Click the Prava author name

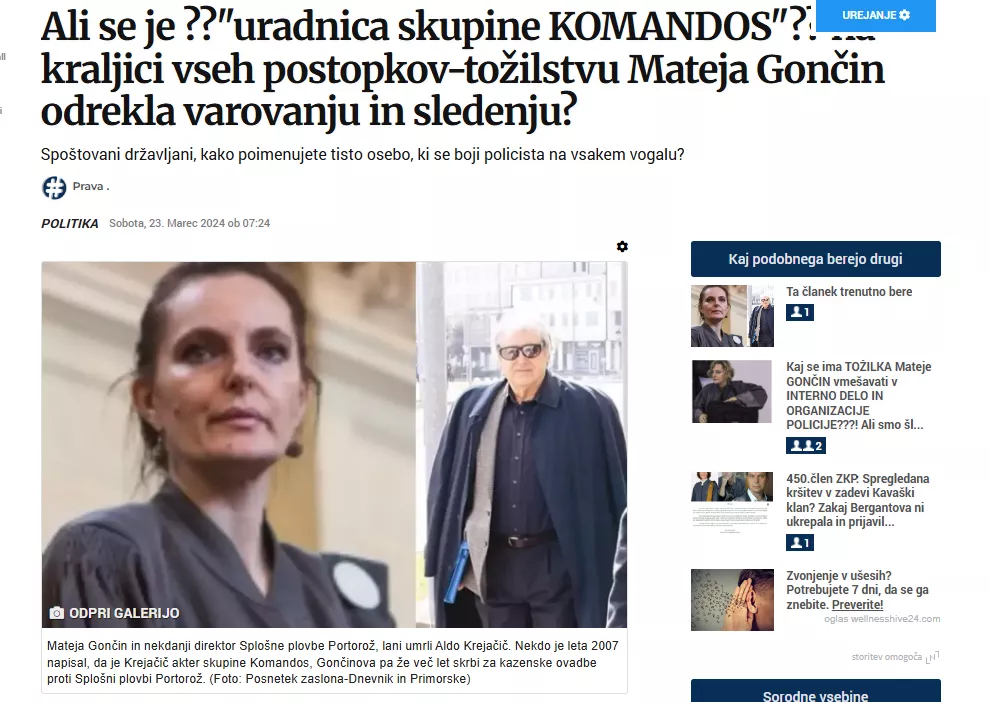(90, 187)
